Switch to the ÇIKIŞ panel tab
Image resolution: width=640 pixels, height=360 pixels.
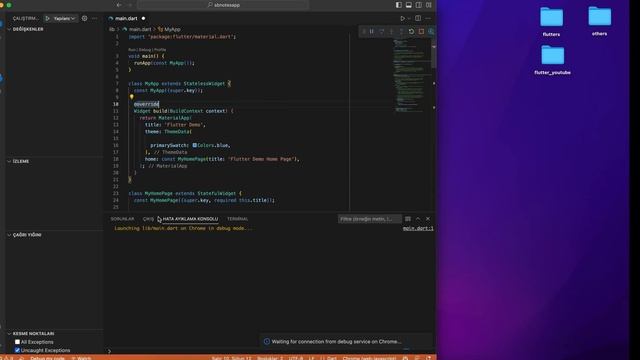pyautogui.click(x=148, y=219)
